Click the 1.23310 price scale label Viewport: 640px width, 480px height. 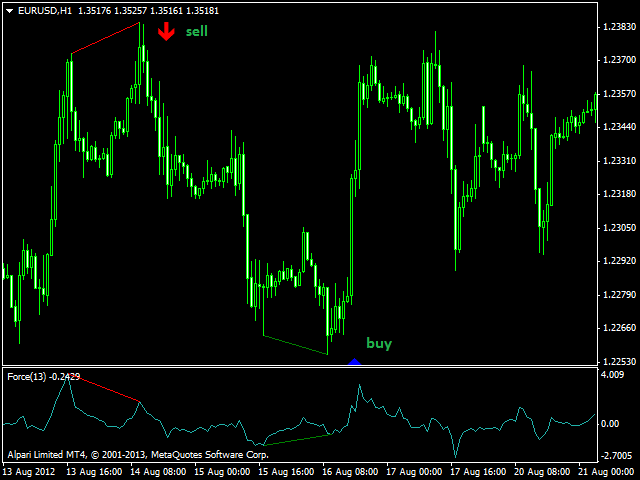(619, 161)
